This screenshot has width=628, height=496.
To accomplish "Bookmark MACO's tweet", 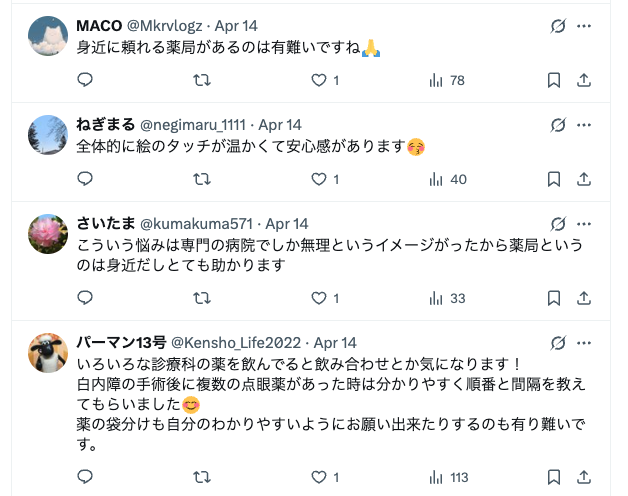I will (x=554, y=80).
